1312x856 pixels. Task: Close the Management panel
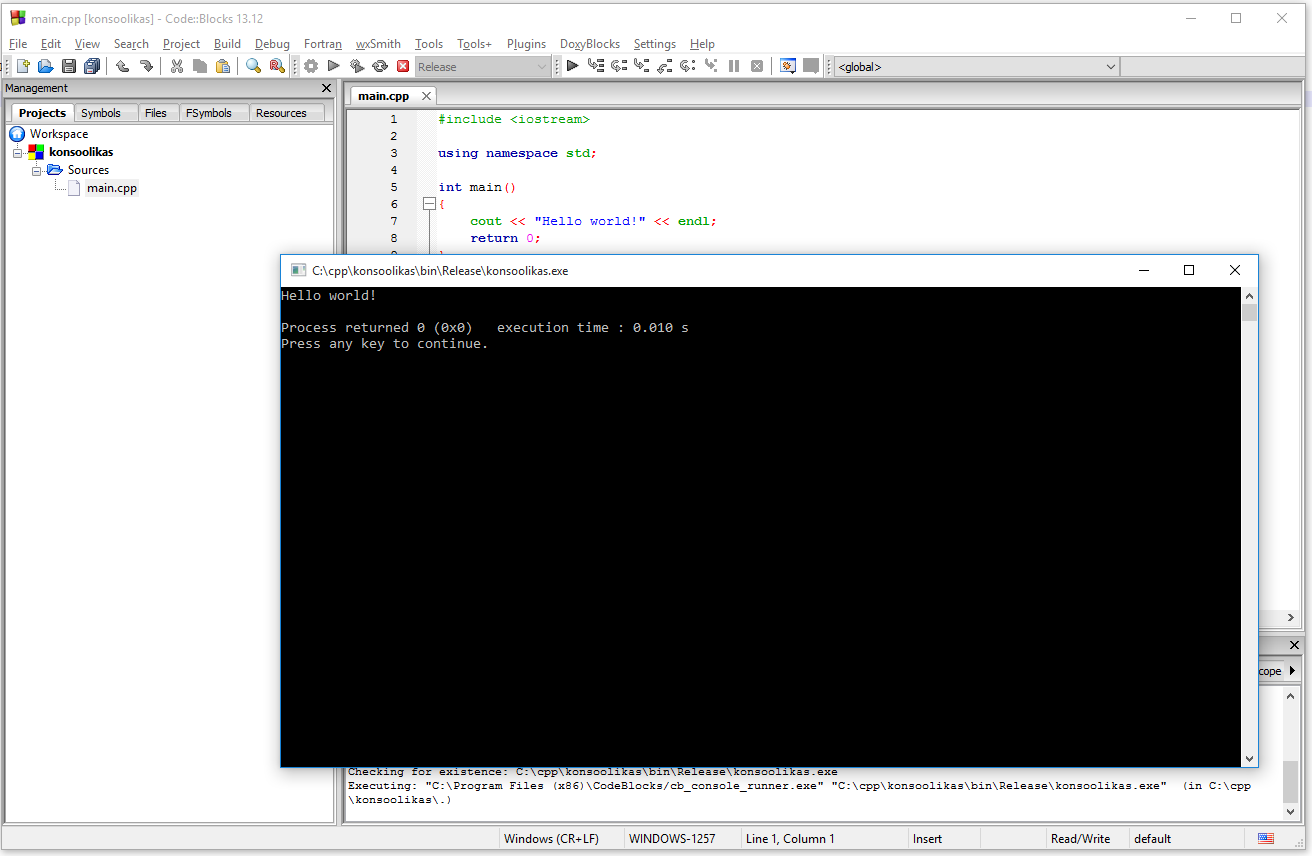coord(326,88)
